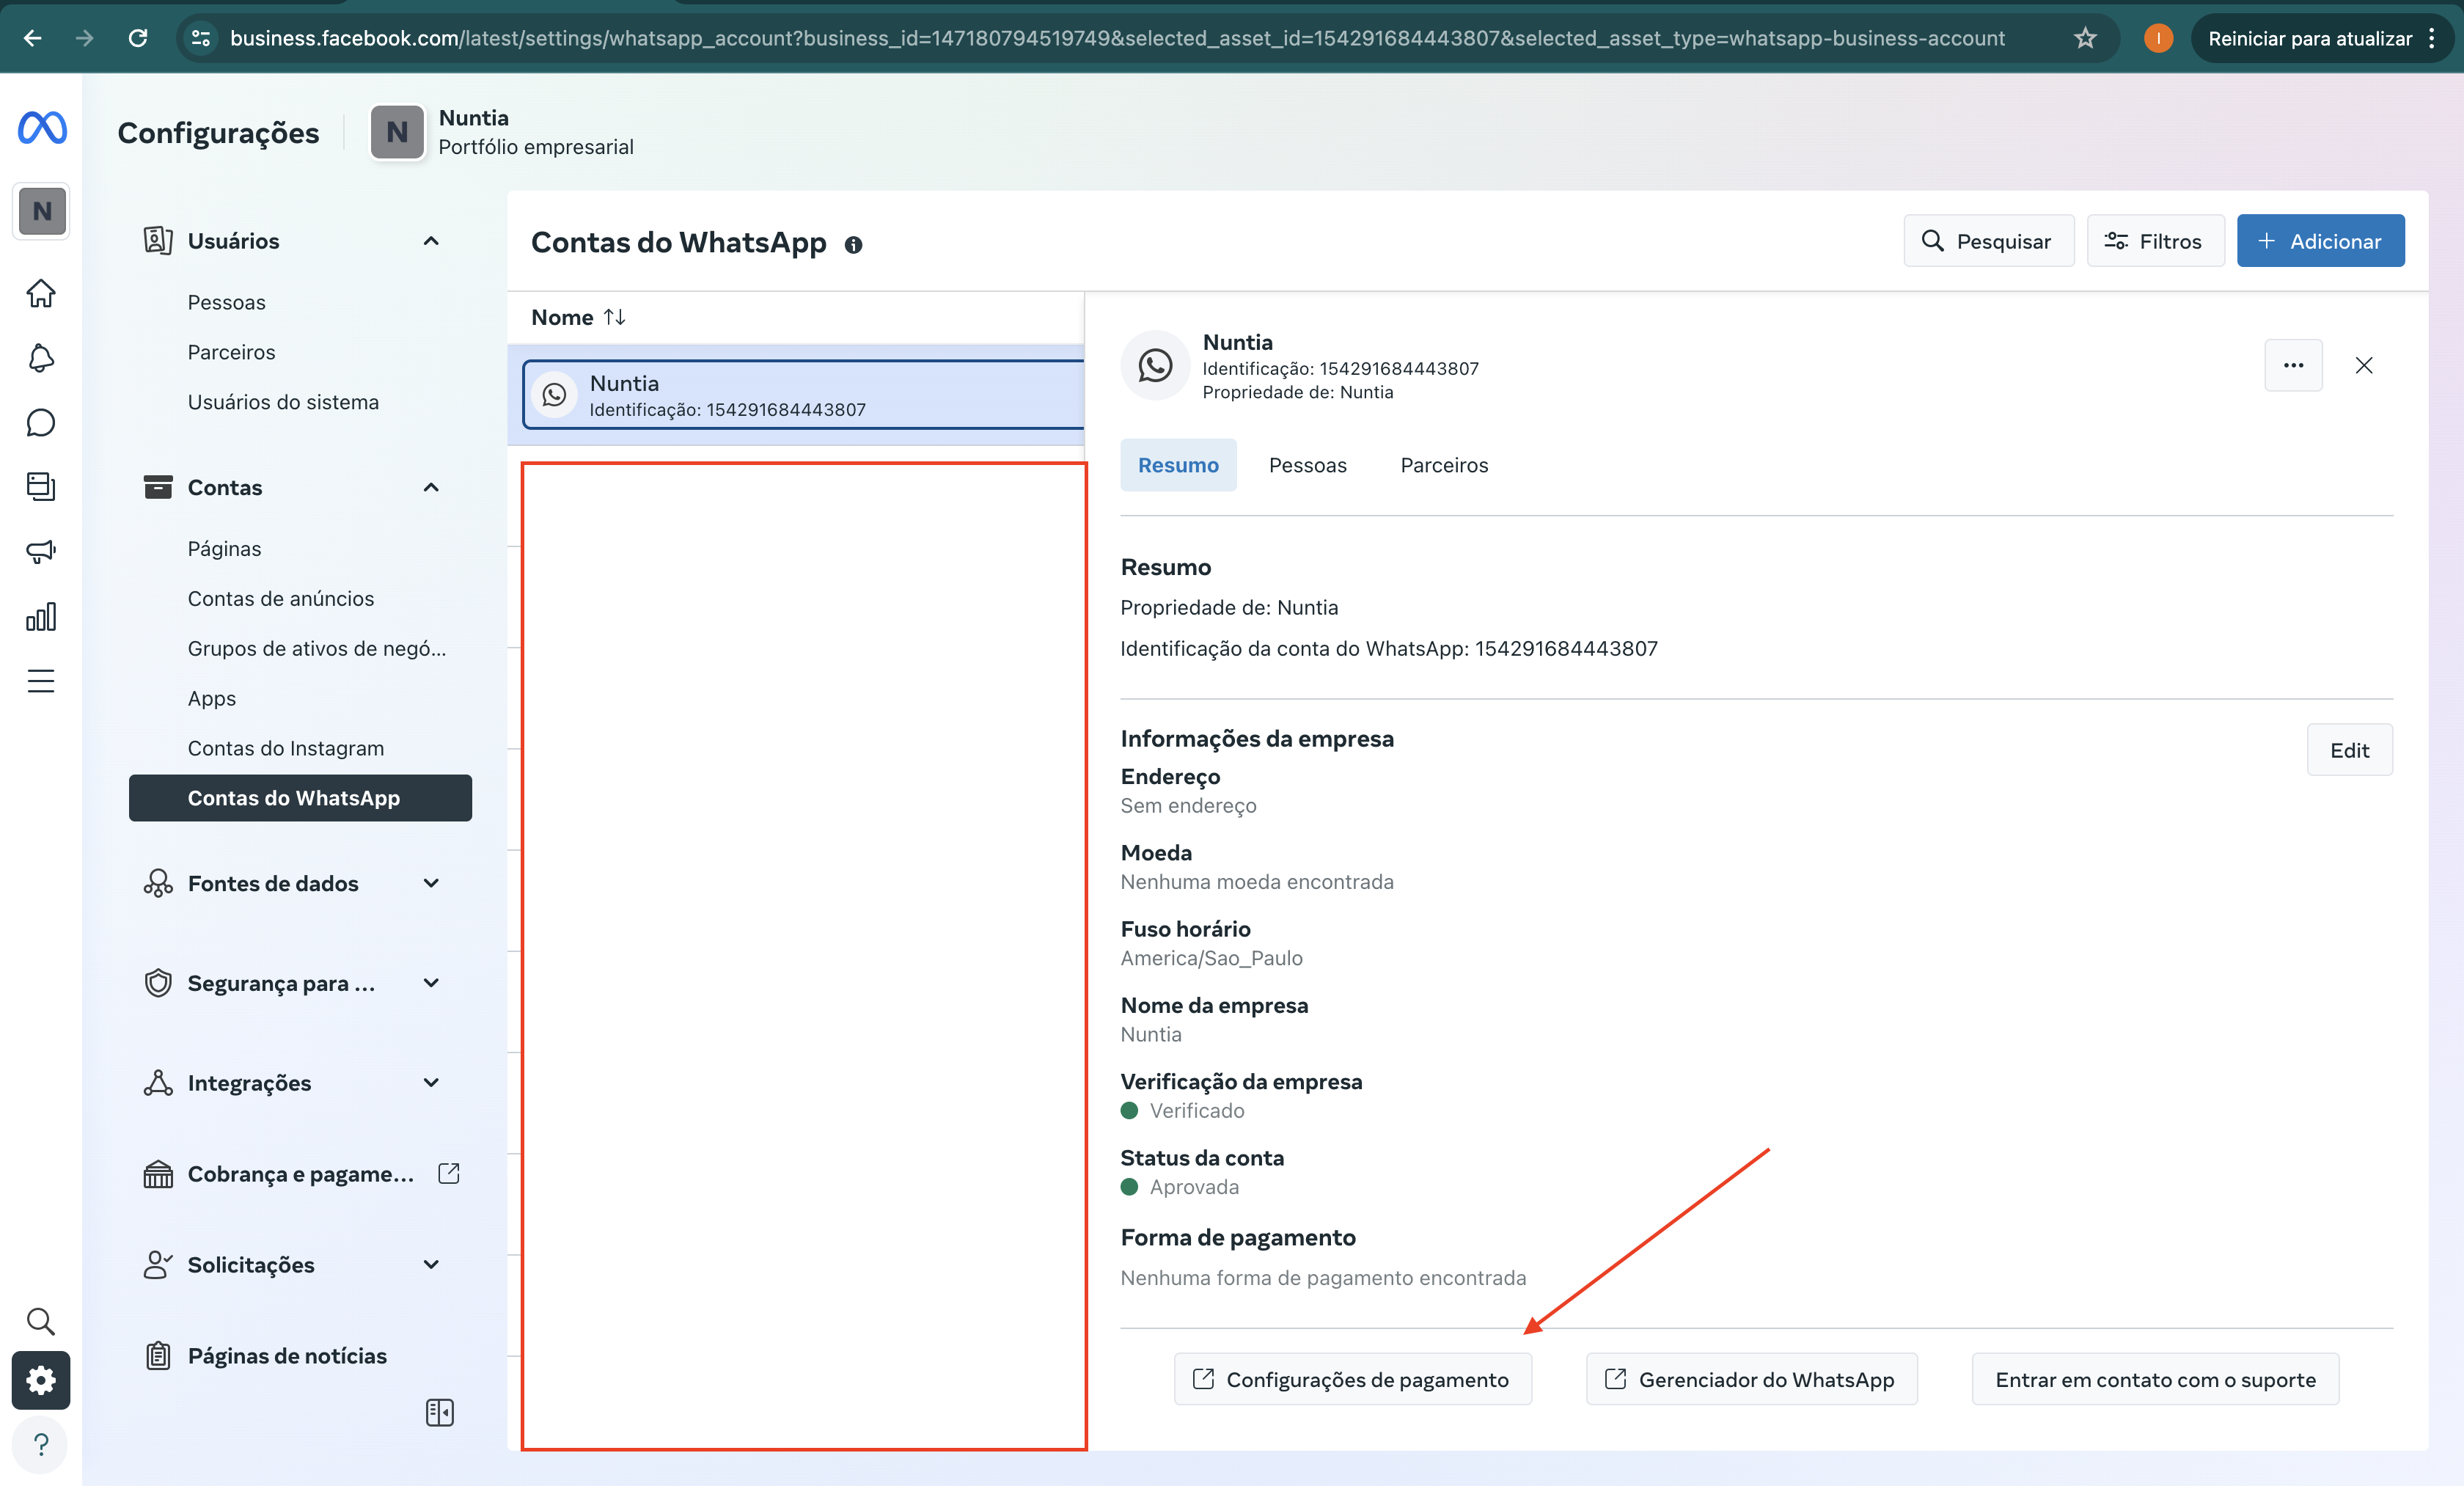2464x1486 pixels.
Task: Open Páginas de notícias
Action: tap(287, 1355)
